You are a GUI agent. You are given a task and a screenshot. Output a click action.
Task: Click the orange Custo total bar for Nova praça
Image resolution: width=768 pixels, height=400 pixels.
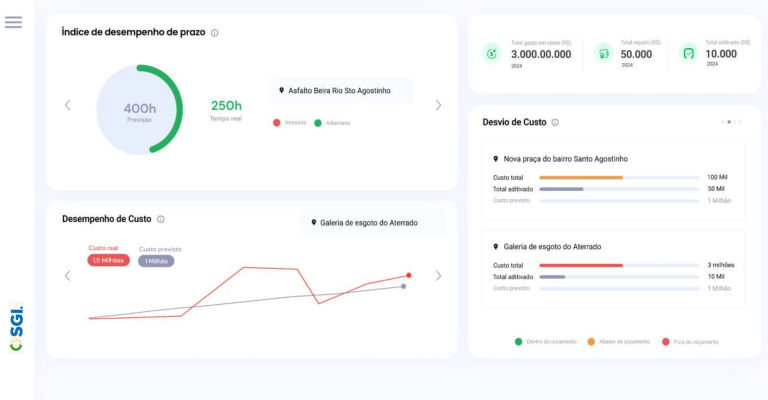coord(580,177)
